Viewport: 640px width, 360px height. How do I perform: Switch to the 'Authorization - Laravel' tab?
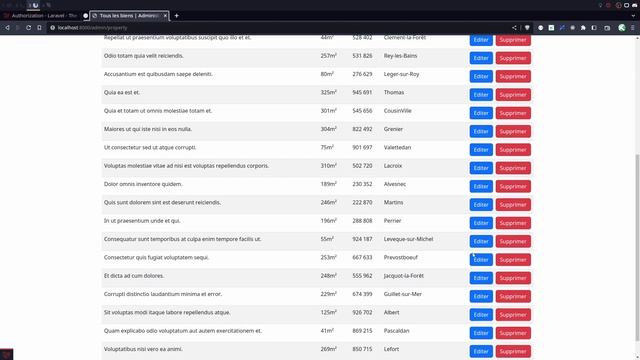pos(41,16)
